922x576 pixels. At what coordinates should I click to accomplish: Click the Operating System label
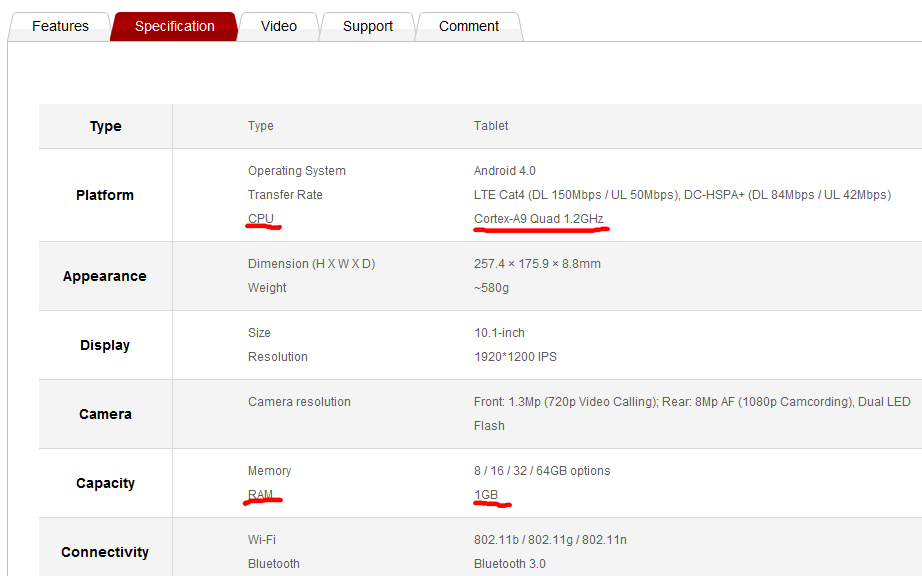[x=296, y=171]
